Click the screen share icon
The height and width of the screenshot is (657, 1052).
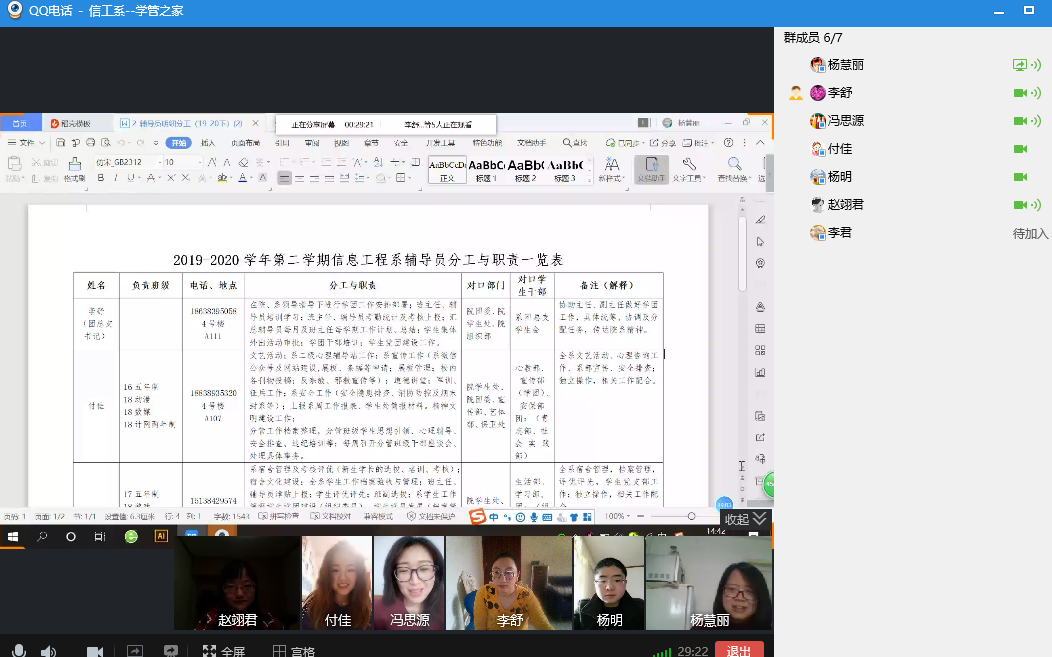coord(133,651)
